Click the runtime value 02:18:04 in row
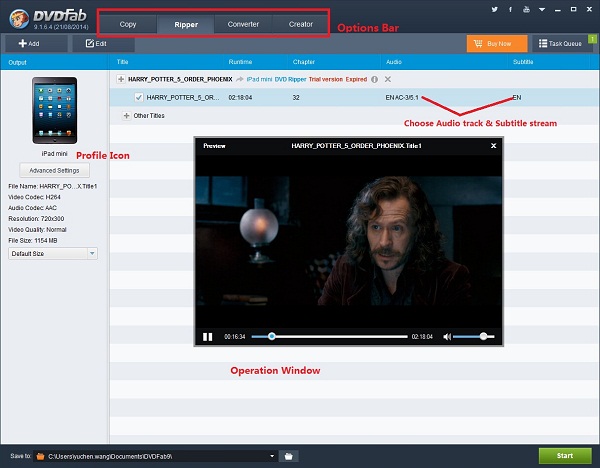Viewport: 600px width, 468px height. 240,98
